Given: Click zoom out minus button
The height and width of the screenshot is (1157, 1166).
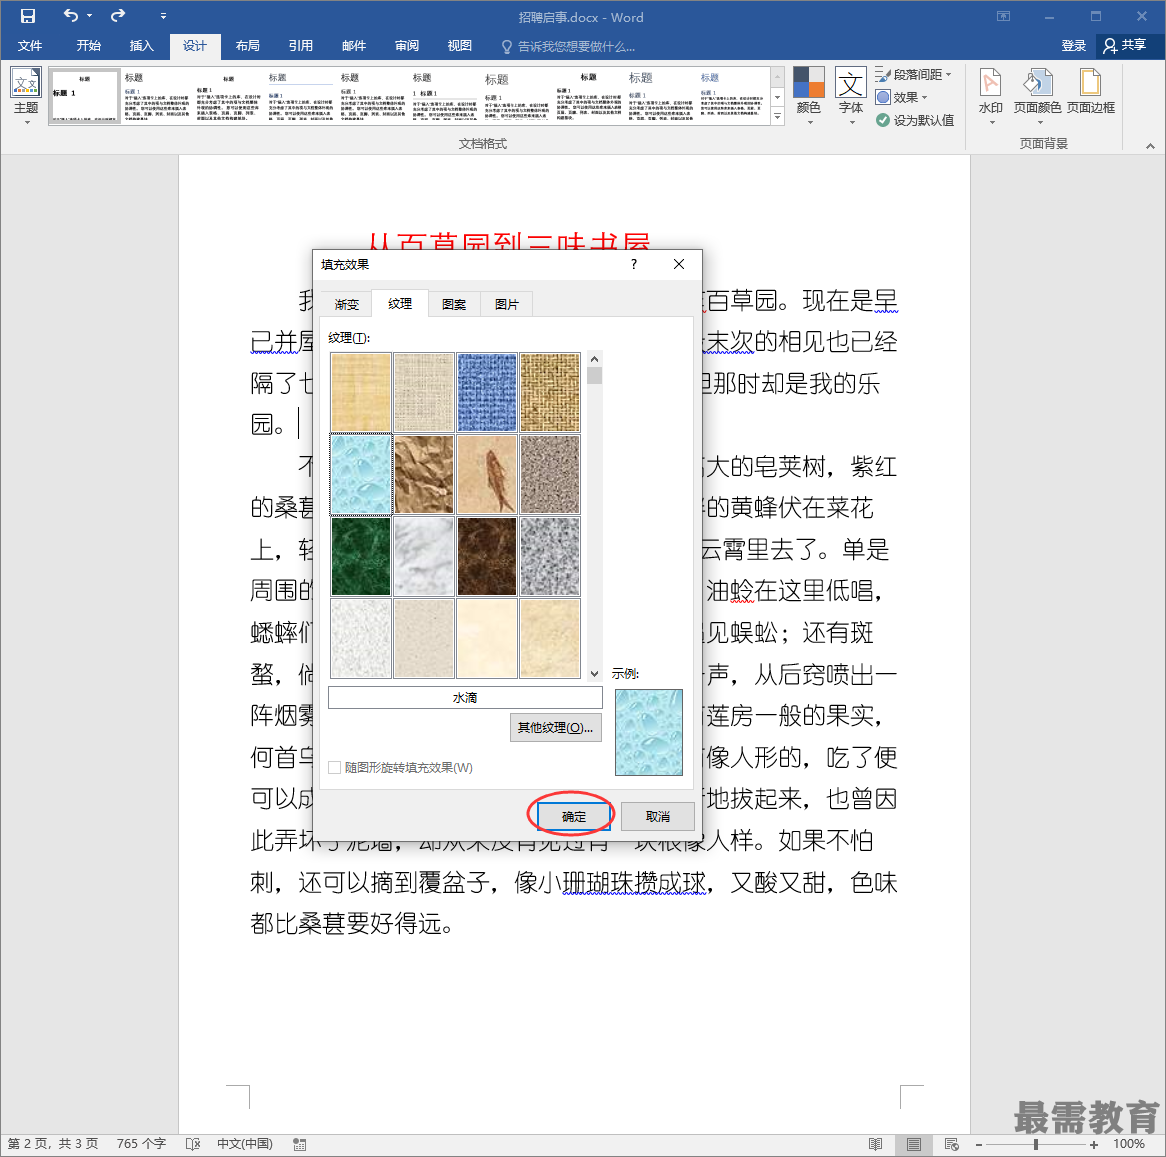Looking at the screenshot, I should (x=979, y=1144).
